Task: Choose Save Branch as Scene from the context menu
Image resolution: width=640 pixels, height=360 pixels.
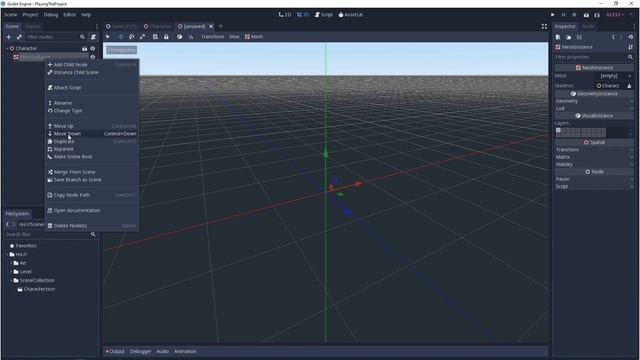Action: [x=92, y=180]
